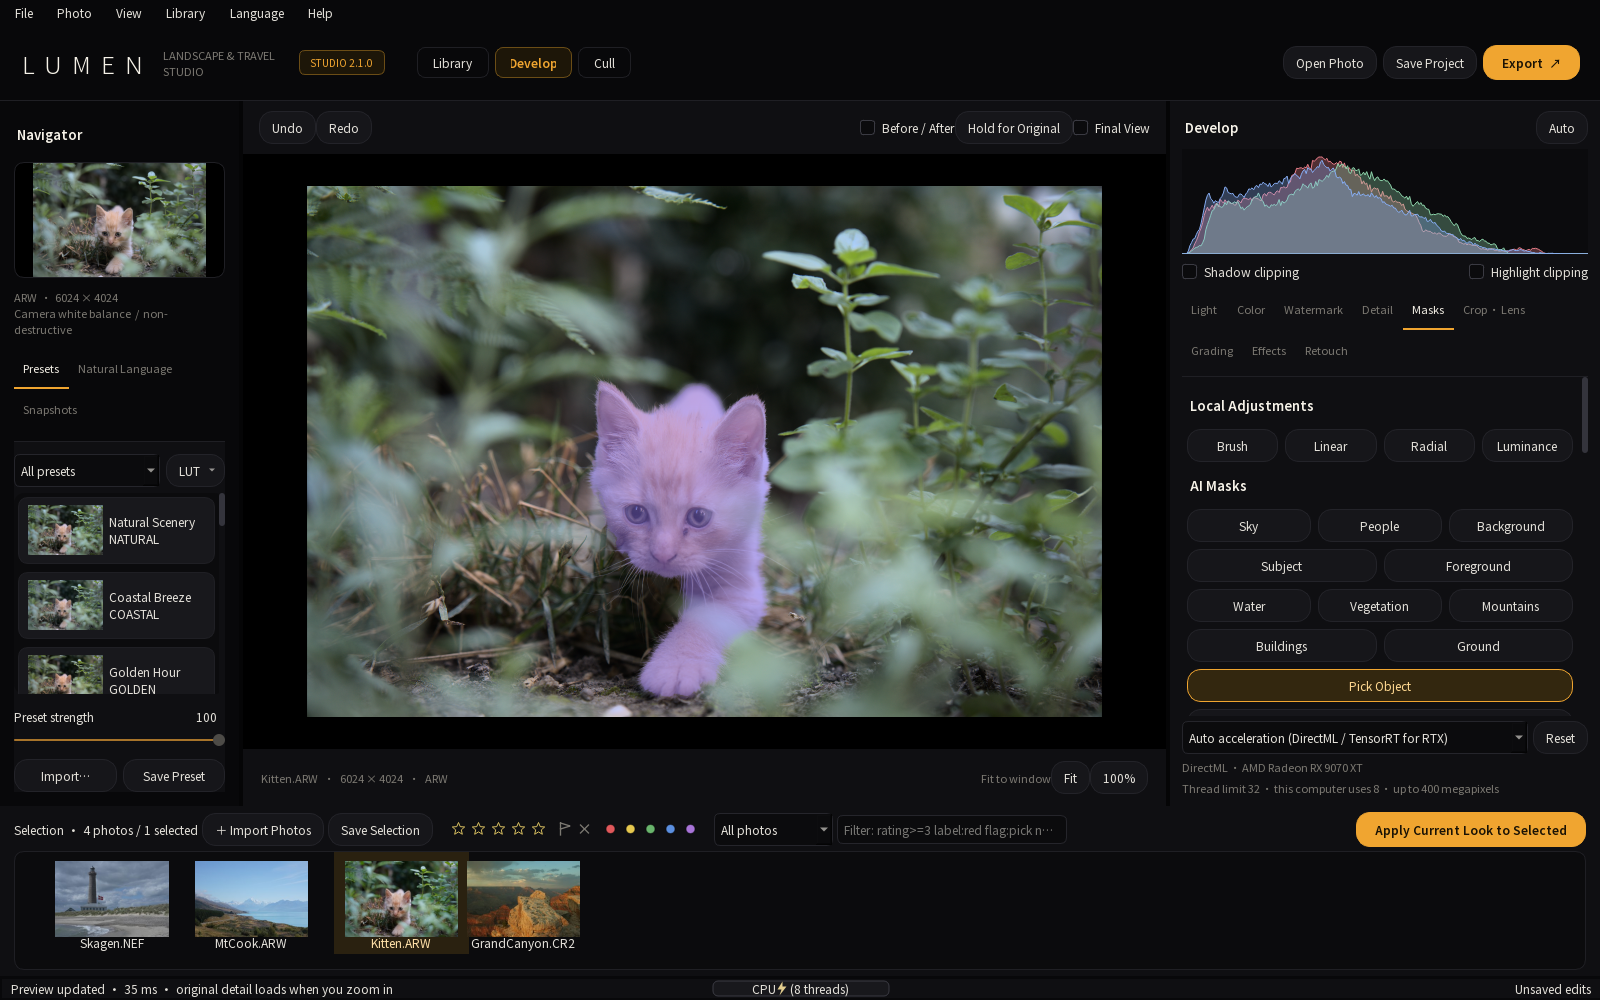Viewport: 1600px width, 1000px height.
Task: Open the Library menu in menu bar
Action: tap(185, 13)
